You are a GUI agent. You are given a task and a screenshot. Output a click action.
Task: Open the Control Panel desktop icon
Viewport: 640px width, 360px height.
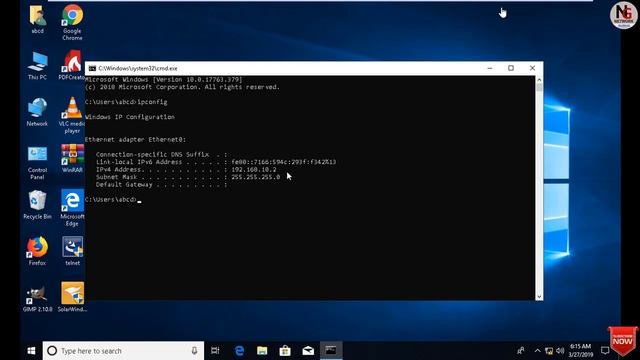point(37,162)
